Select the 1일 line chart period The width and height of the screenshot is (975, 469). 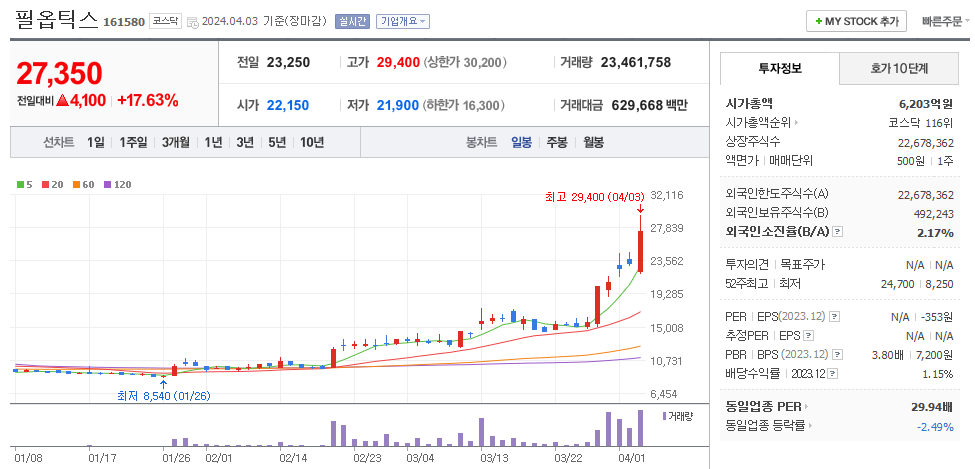click(x=96, y=142)
